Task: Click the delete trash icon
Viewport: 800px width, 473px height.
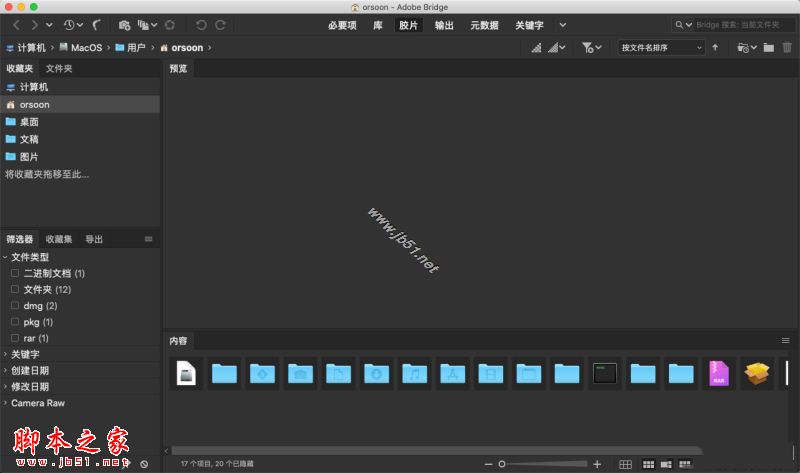Action: click(x=787, y=48)
